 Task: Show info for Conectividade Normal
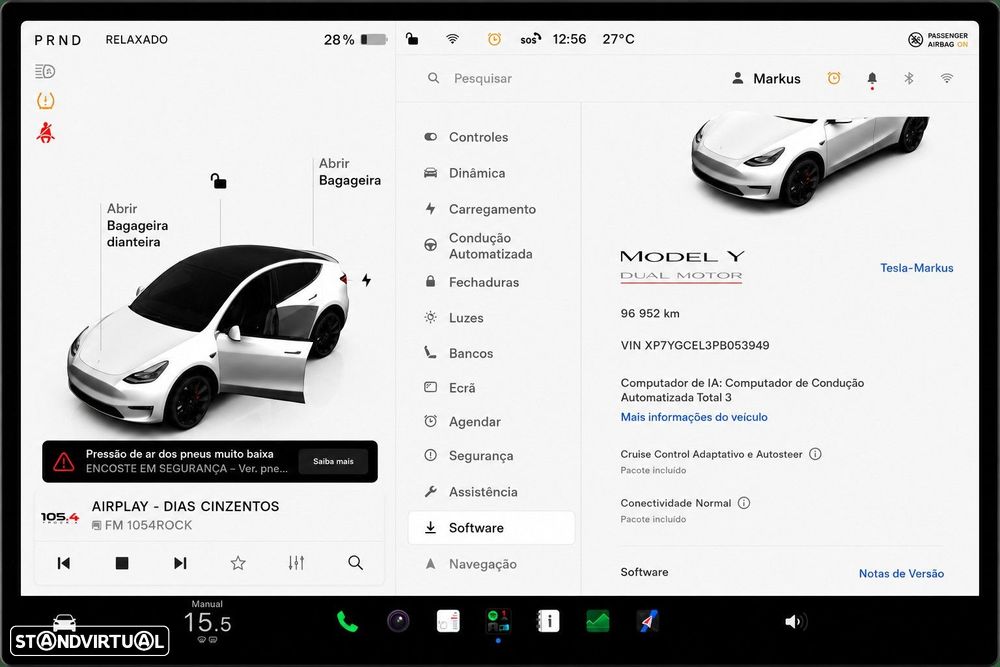click(x=744, y=502)
